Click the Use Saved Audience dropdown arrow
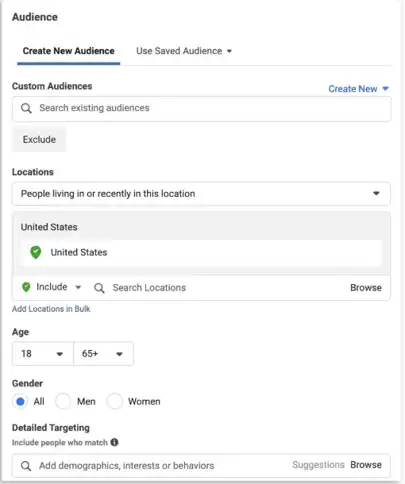Screen dimensions: 405x484 tap(229, 51)
